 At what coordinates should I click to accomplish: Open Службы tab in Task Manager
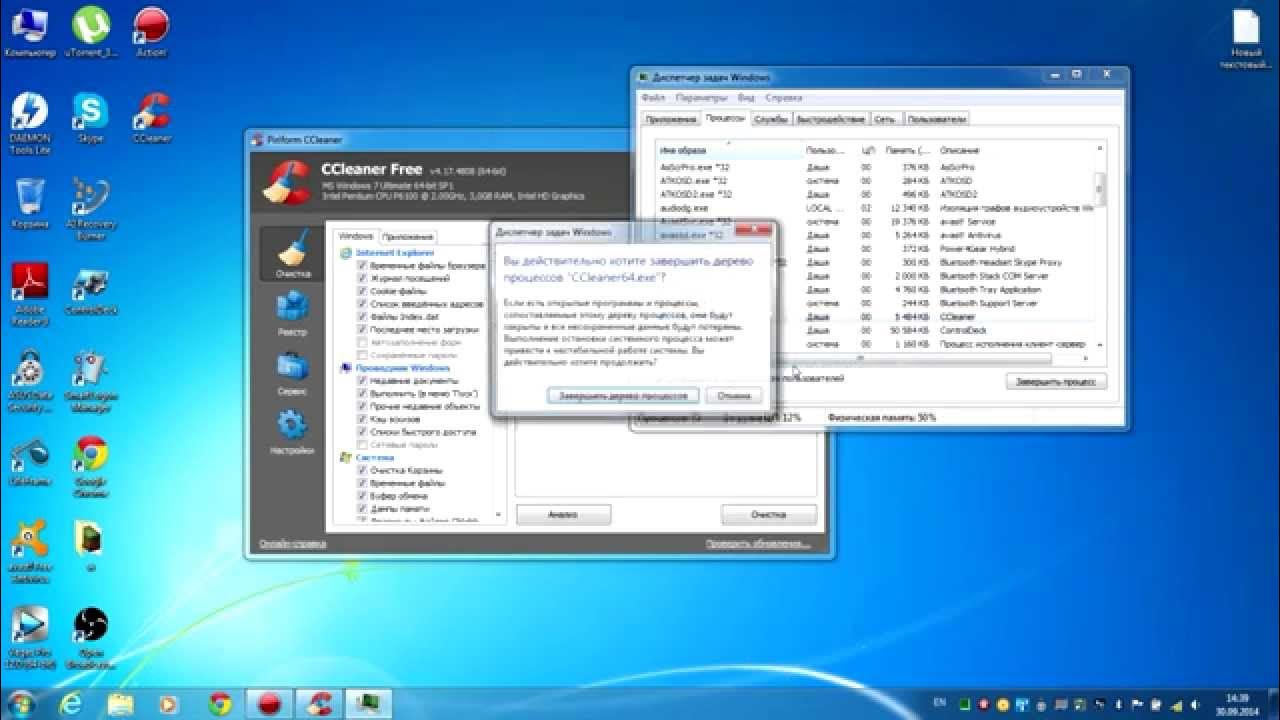coord(770,119)
